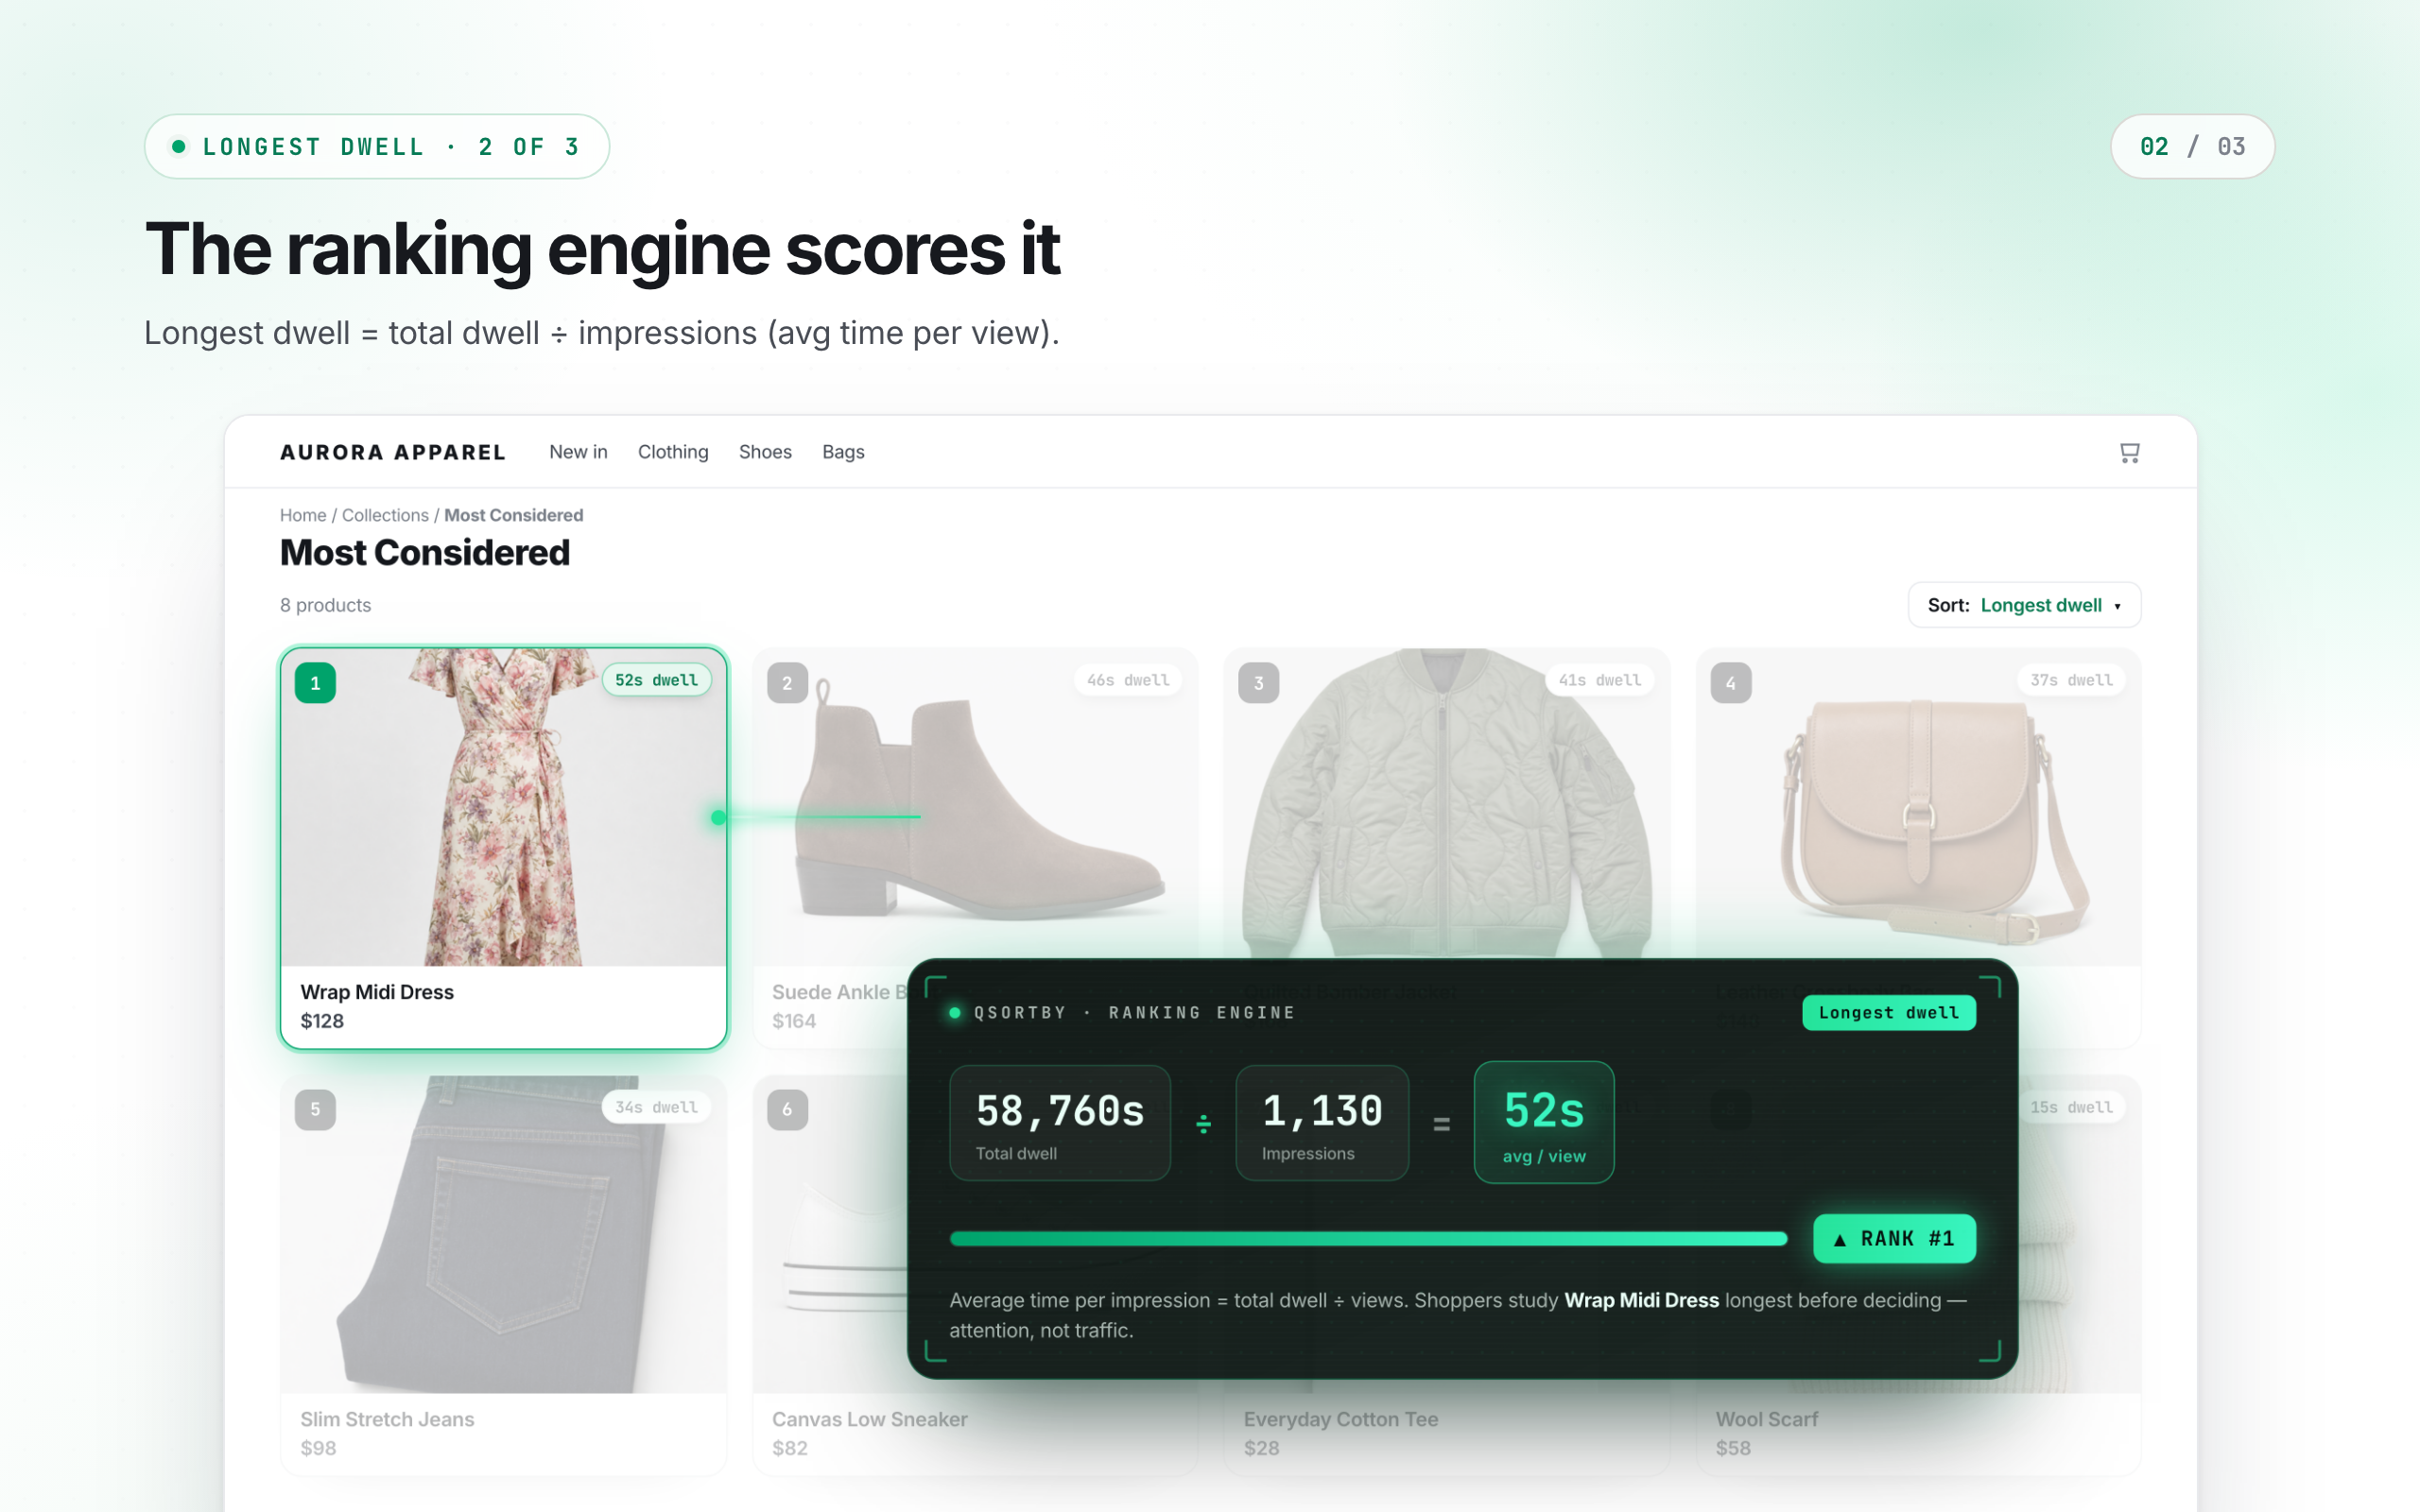Click the QSORTBY Ranking Engine label
The height and width of the screenshot is (1512, 2420).
[1134, 1013]
